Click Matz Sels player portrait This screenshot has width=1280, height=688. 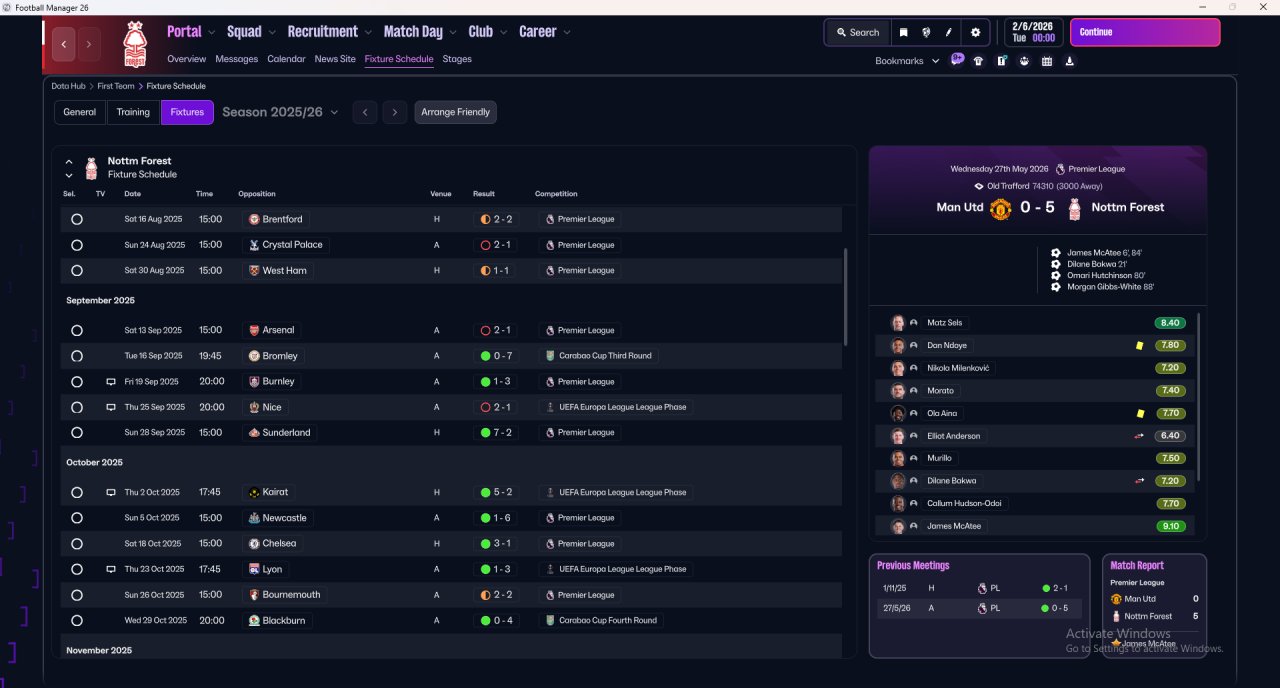click(x=898, y=323)
